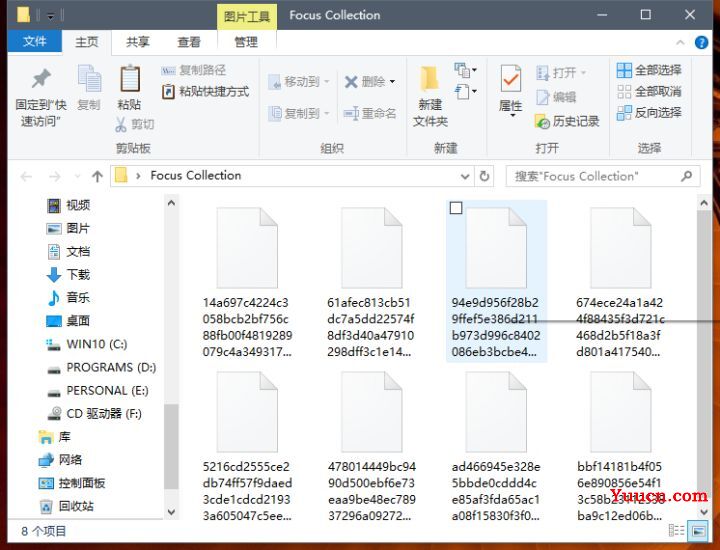Open Videos (视频) in navigation pane
Image resolution: width=720 pixels, height=550 pixels.
pos(69,205)
